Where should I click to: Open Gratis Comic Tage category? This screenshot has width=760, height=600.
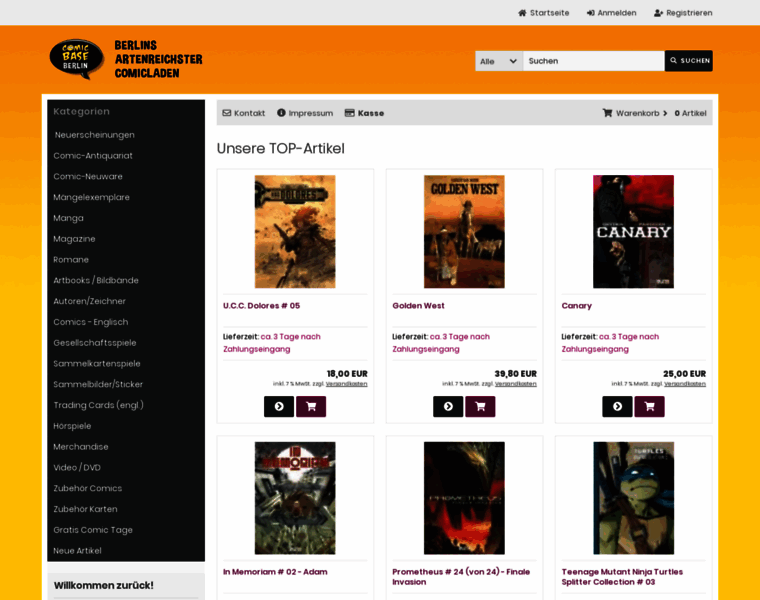click(93, 530)
